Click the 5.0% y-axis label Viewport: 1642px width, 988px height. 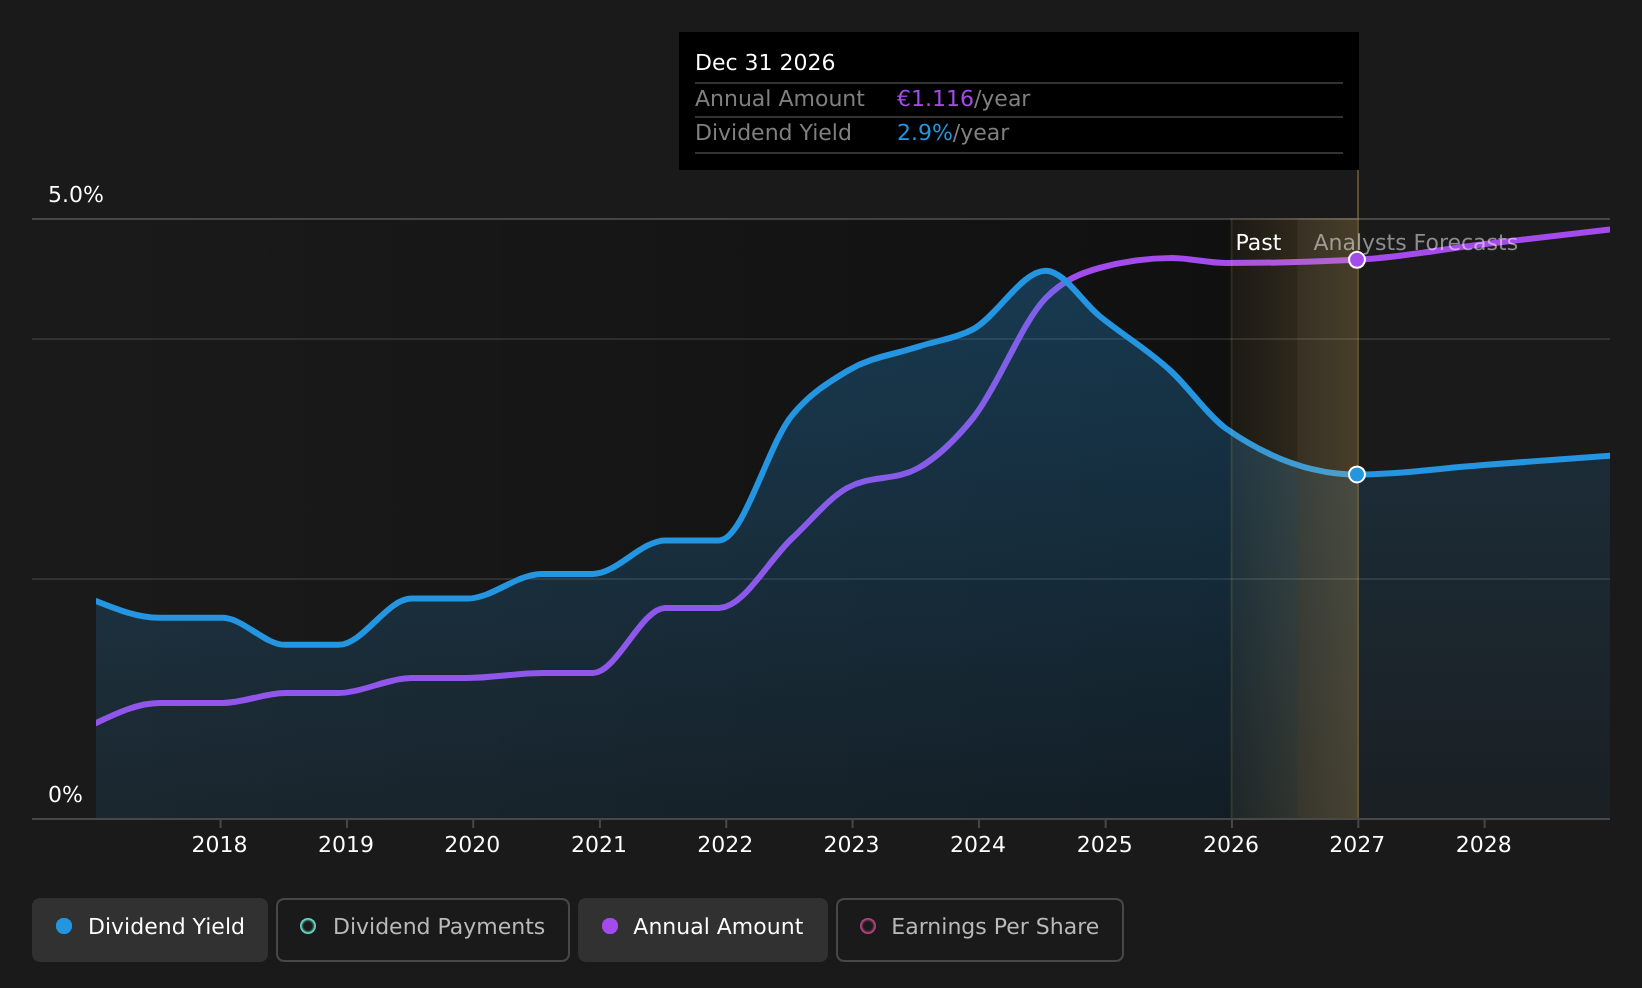76,195
